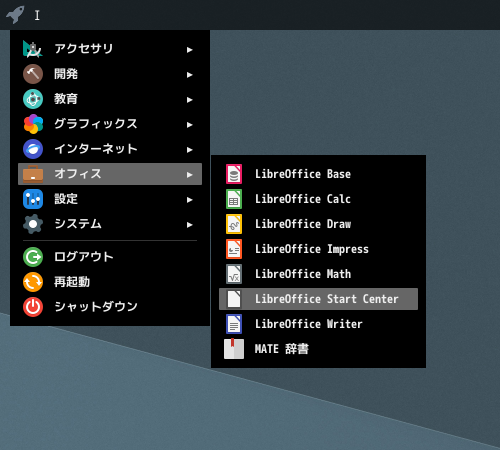
Task: Click the 開発 hammer icon
Action: point(33,74)
